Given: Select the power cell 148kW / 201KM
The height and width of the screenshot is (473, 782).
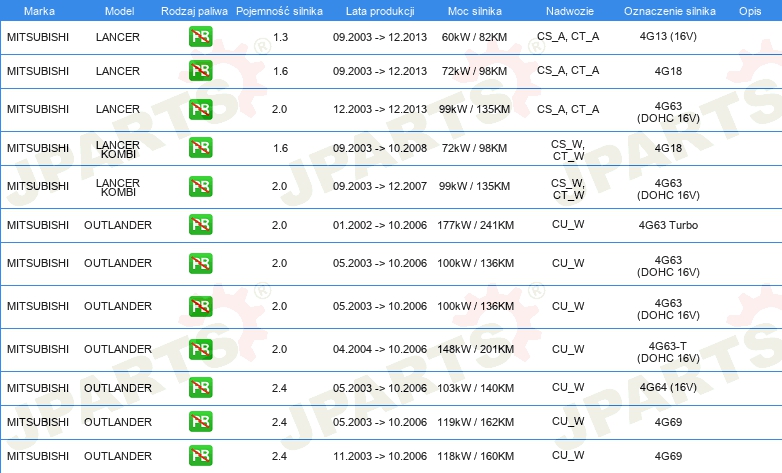Looking at the screenshot, I should 475,349.
